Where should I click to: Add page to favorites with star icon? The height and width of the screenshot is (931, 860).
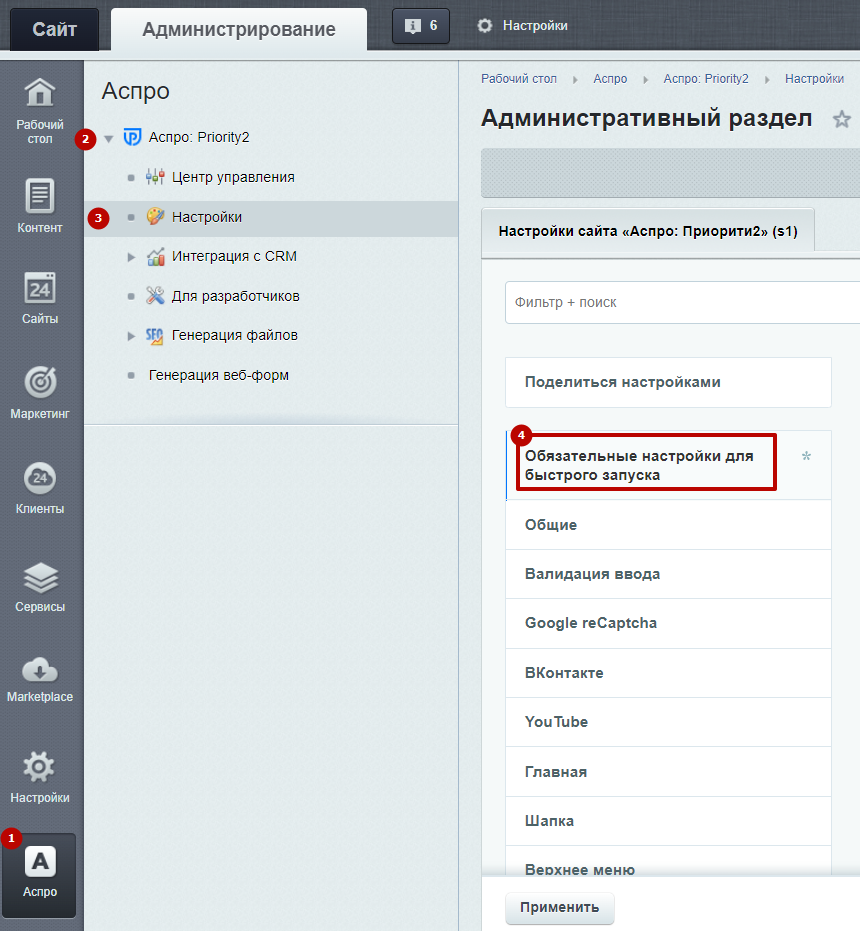pos(842,119)
